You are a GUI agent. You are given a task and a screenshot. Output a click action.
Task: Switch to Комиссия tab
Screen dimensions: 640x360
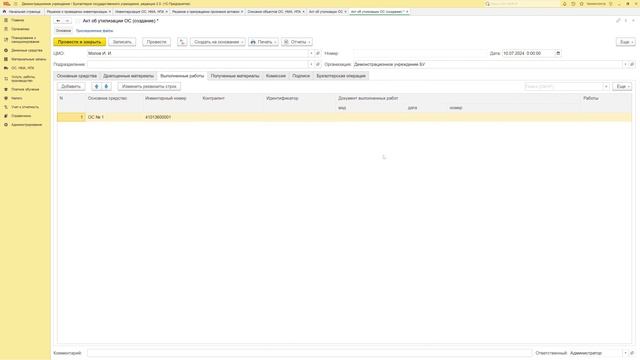(x=276, y=76)
